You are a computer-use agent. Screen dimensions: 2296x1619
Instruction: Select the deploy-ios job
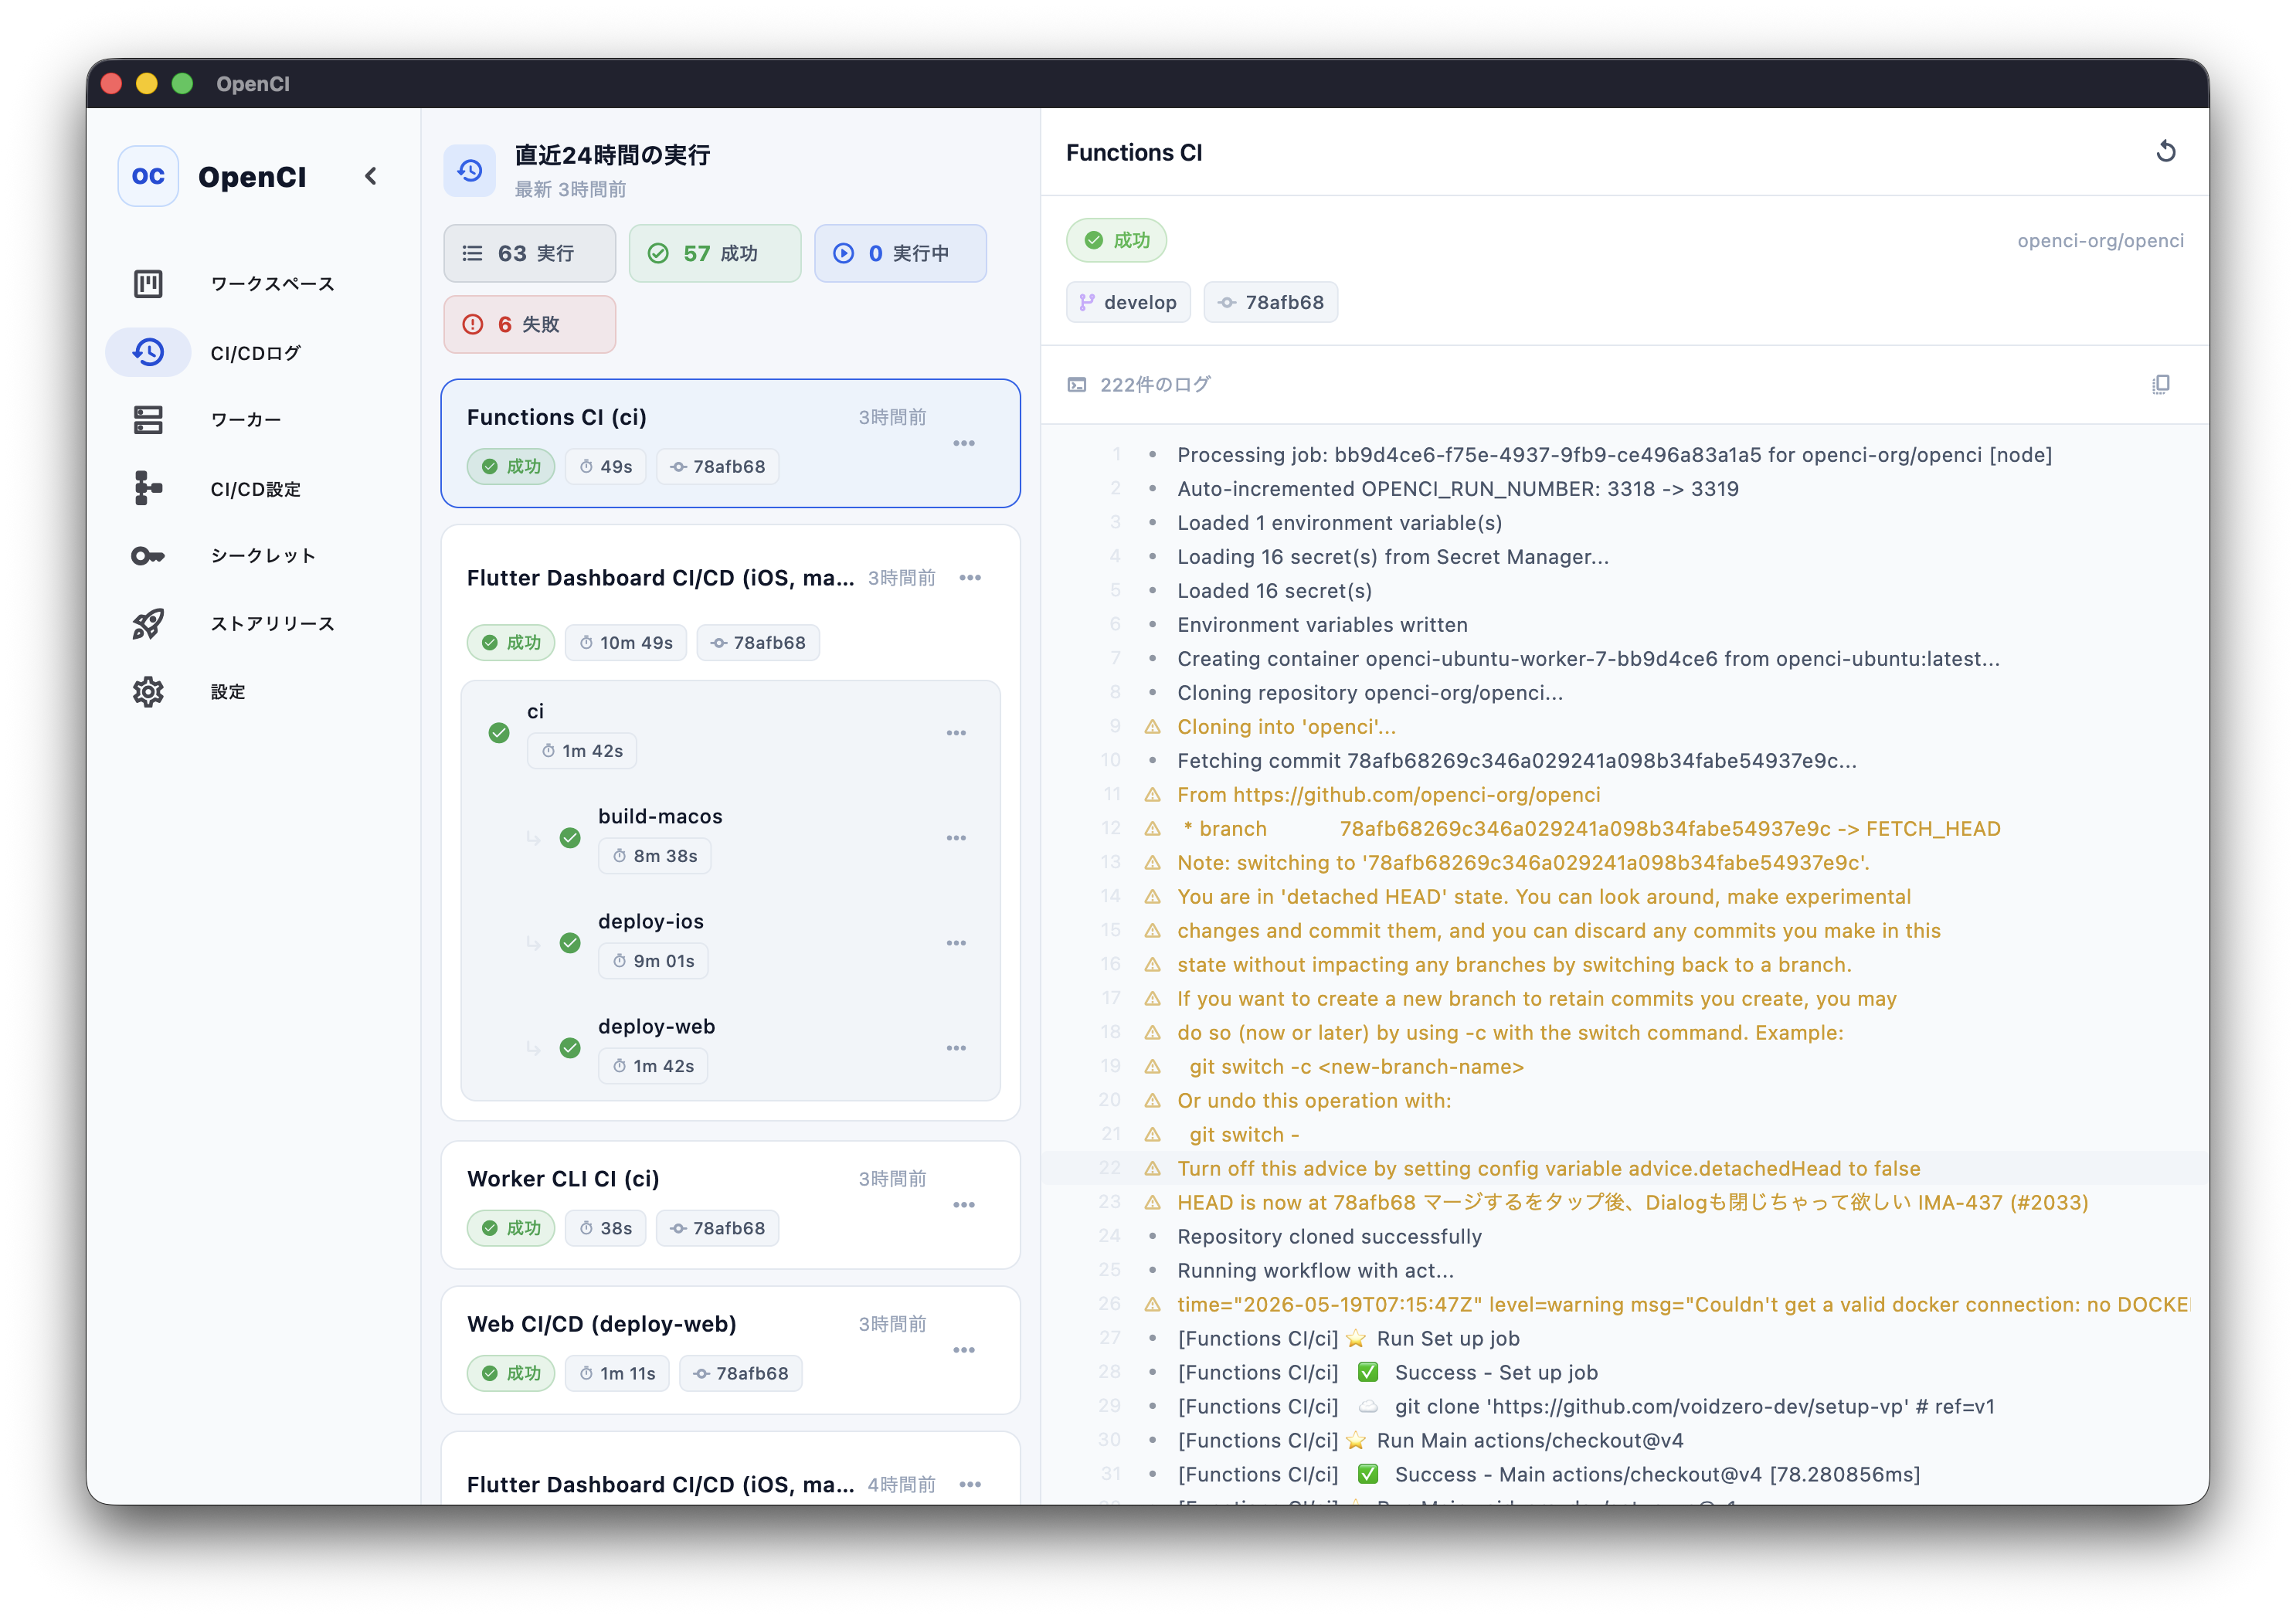coord(731,943)
